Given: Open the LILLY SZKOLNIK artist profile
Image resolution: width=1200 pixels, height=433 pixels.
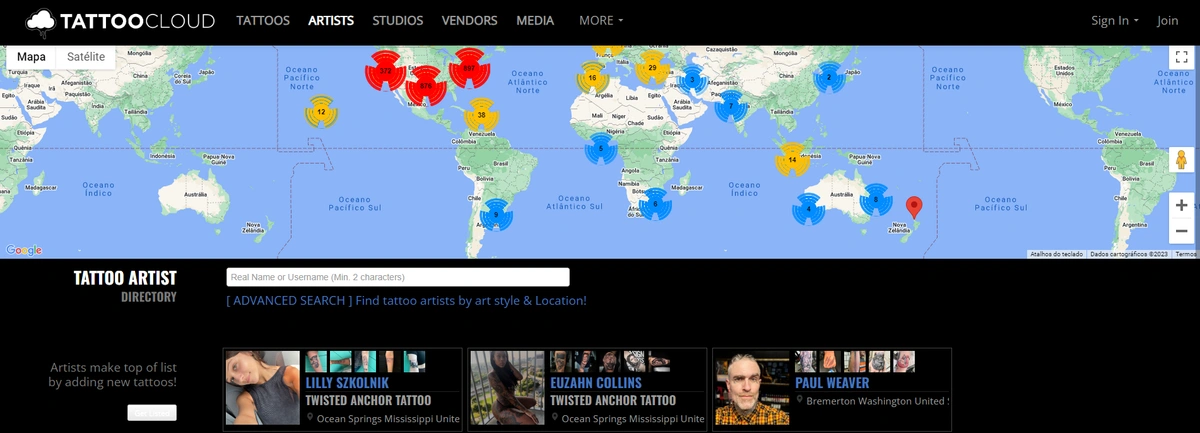Looking at the screenshot, I should [x=347, y=383].
